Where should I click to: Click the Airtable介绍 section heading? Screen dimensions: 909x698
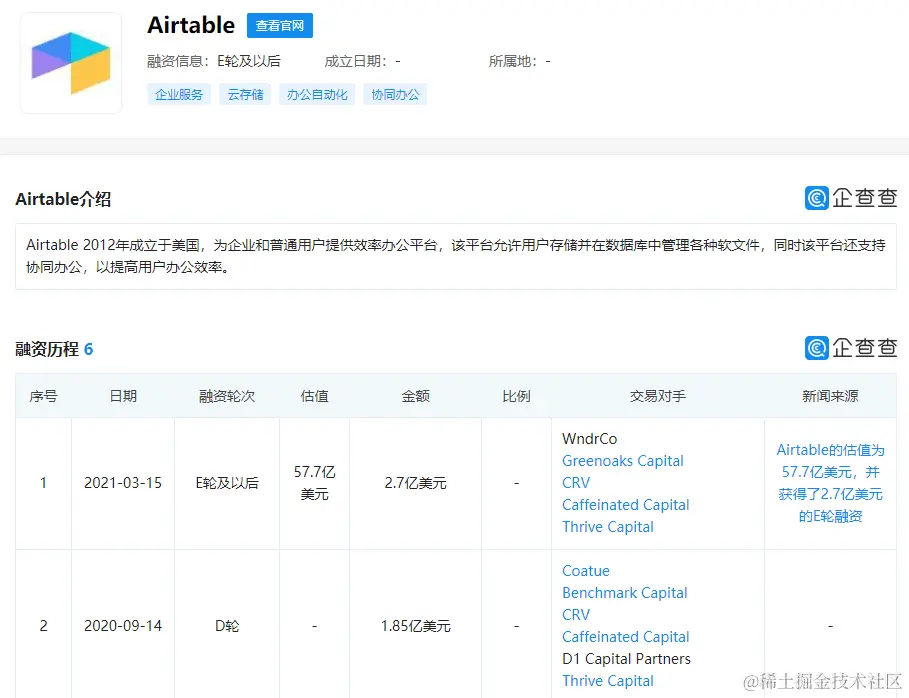coord(63,199)
